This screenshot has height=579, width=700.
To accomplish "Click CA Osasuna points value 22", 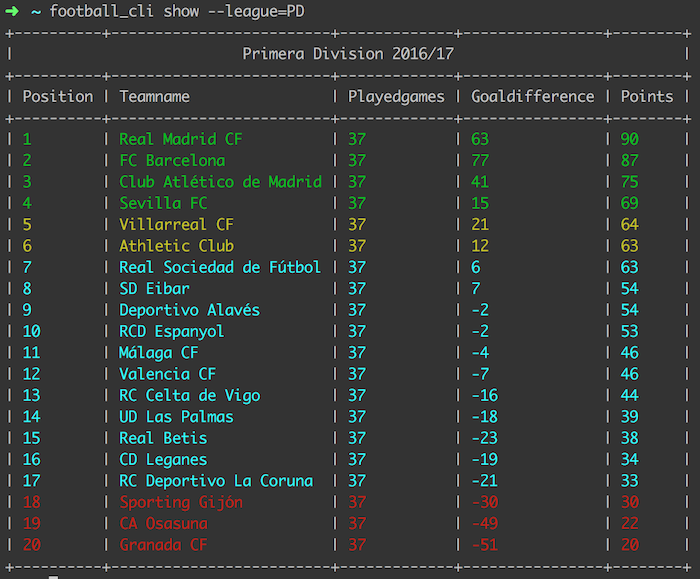I will click(x=629, y=523).
